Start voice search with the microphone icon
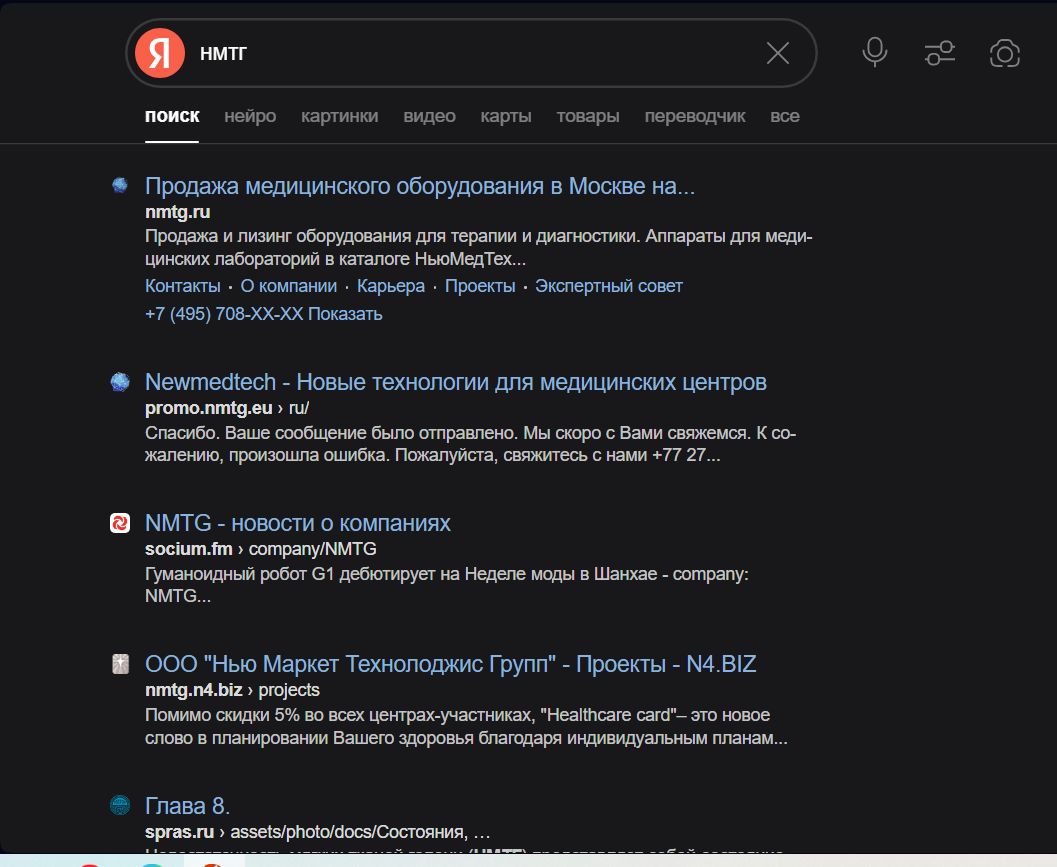The width and height of the screenshot is (1057, 867). [x=874, y=53]
